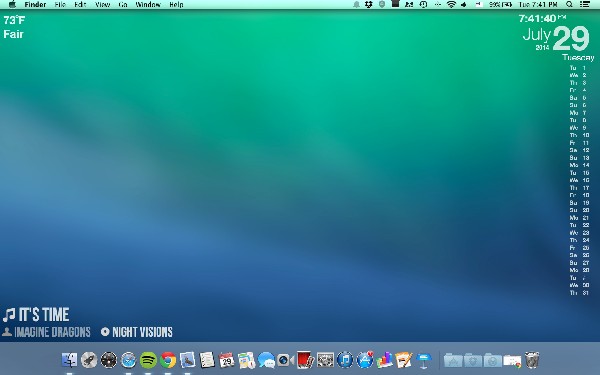600x375 pixels.
Task: Open the Edit menu
Action: [x=80, y=5]
